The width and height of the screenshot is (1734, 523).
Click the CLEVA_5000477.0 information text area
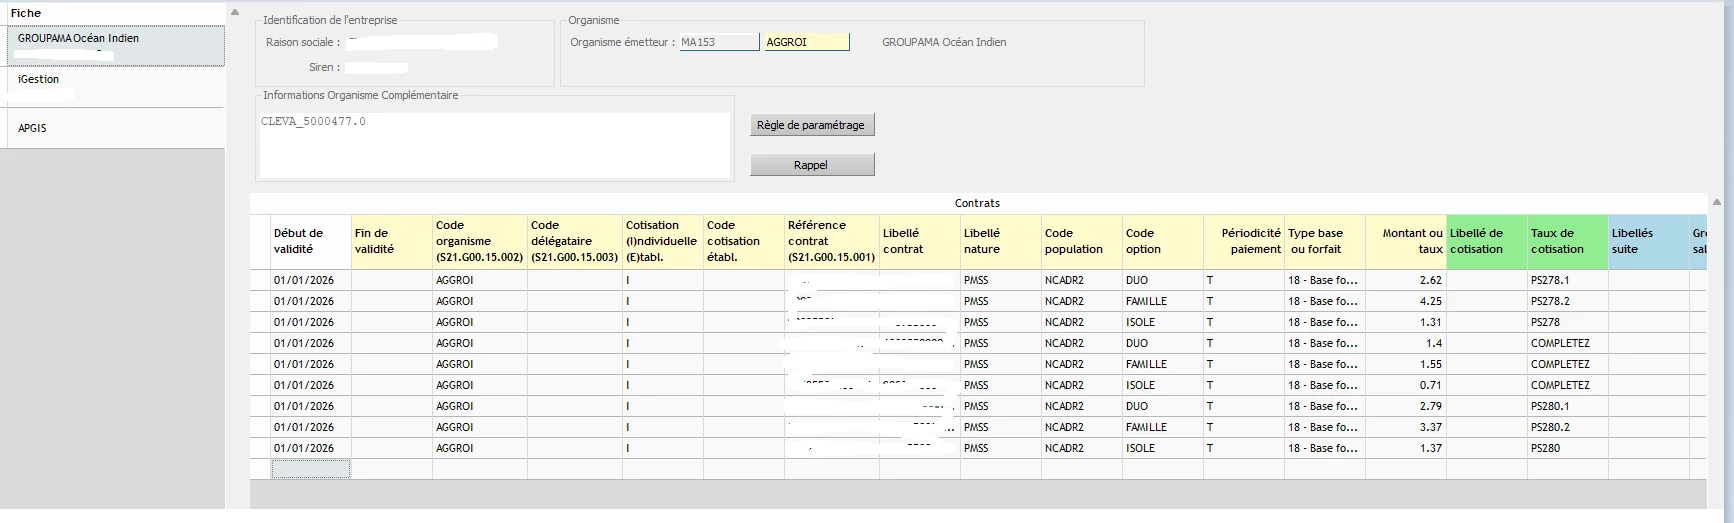pyautogui.click(x=494, y=145)
